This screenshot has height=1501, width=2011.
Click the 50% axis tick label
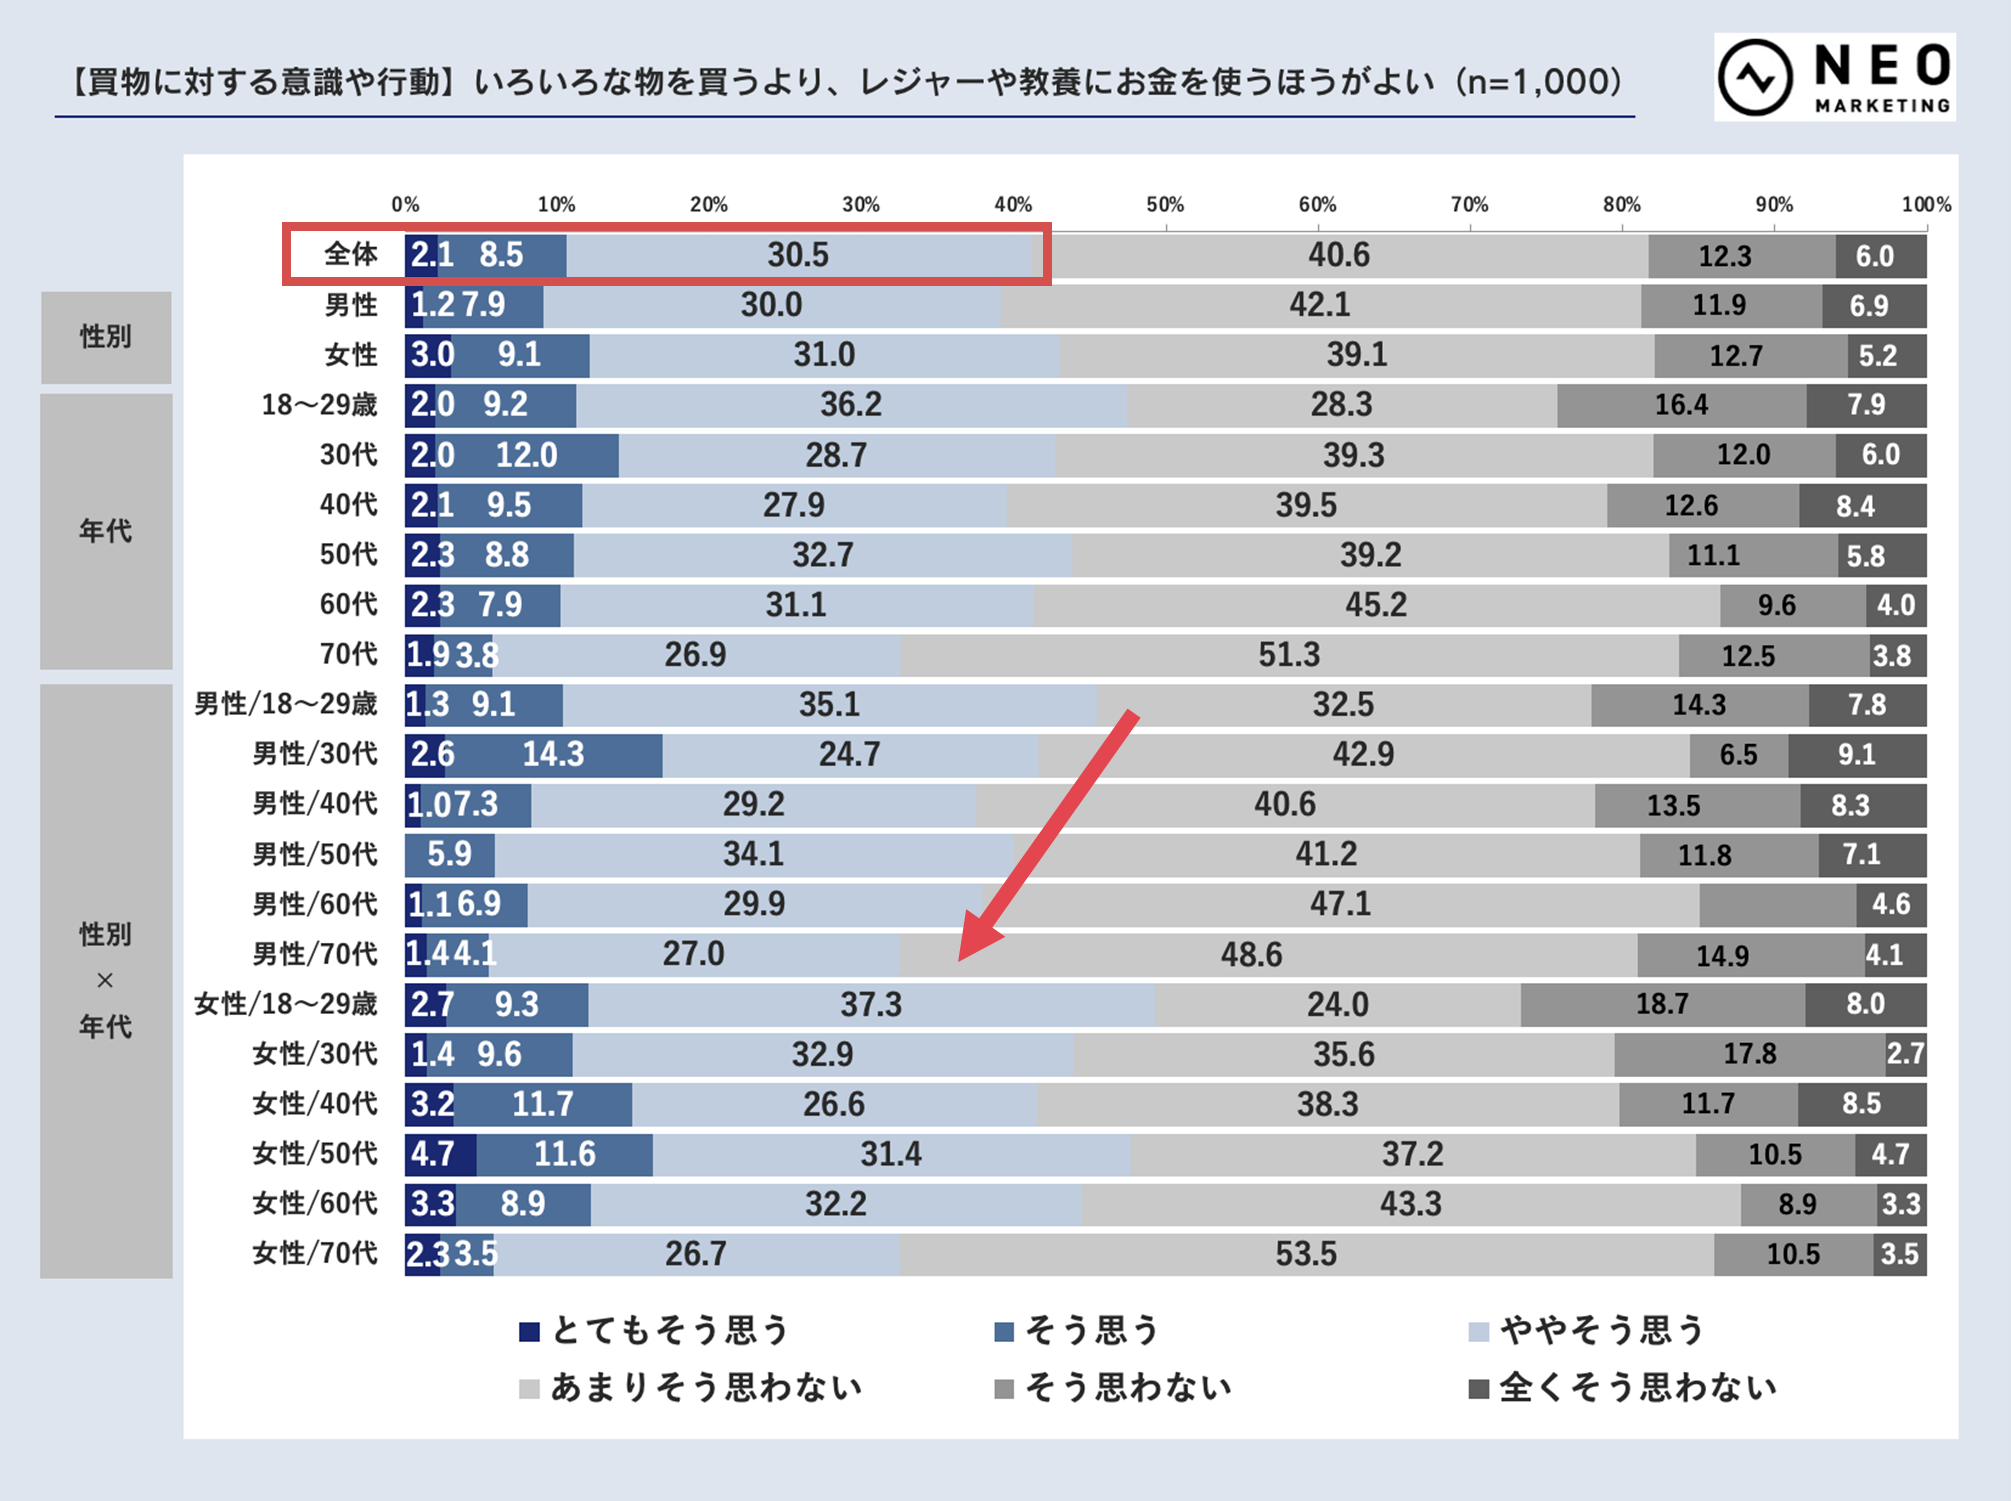(x=1165, y=205)
